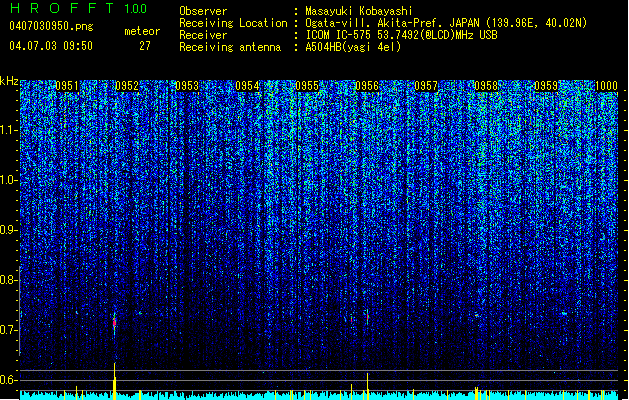Click the 0951 time marker
Image resolution: width=629 pixels, height=400 pixels.
click(x=67, y=86)
